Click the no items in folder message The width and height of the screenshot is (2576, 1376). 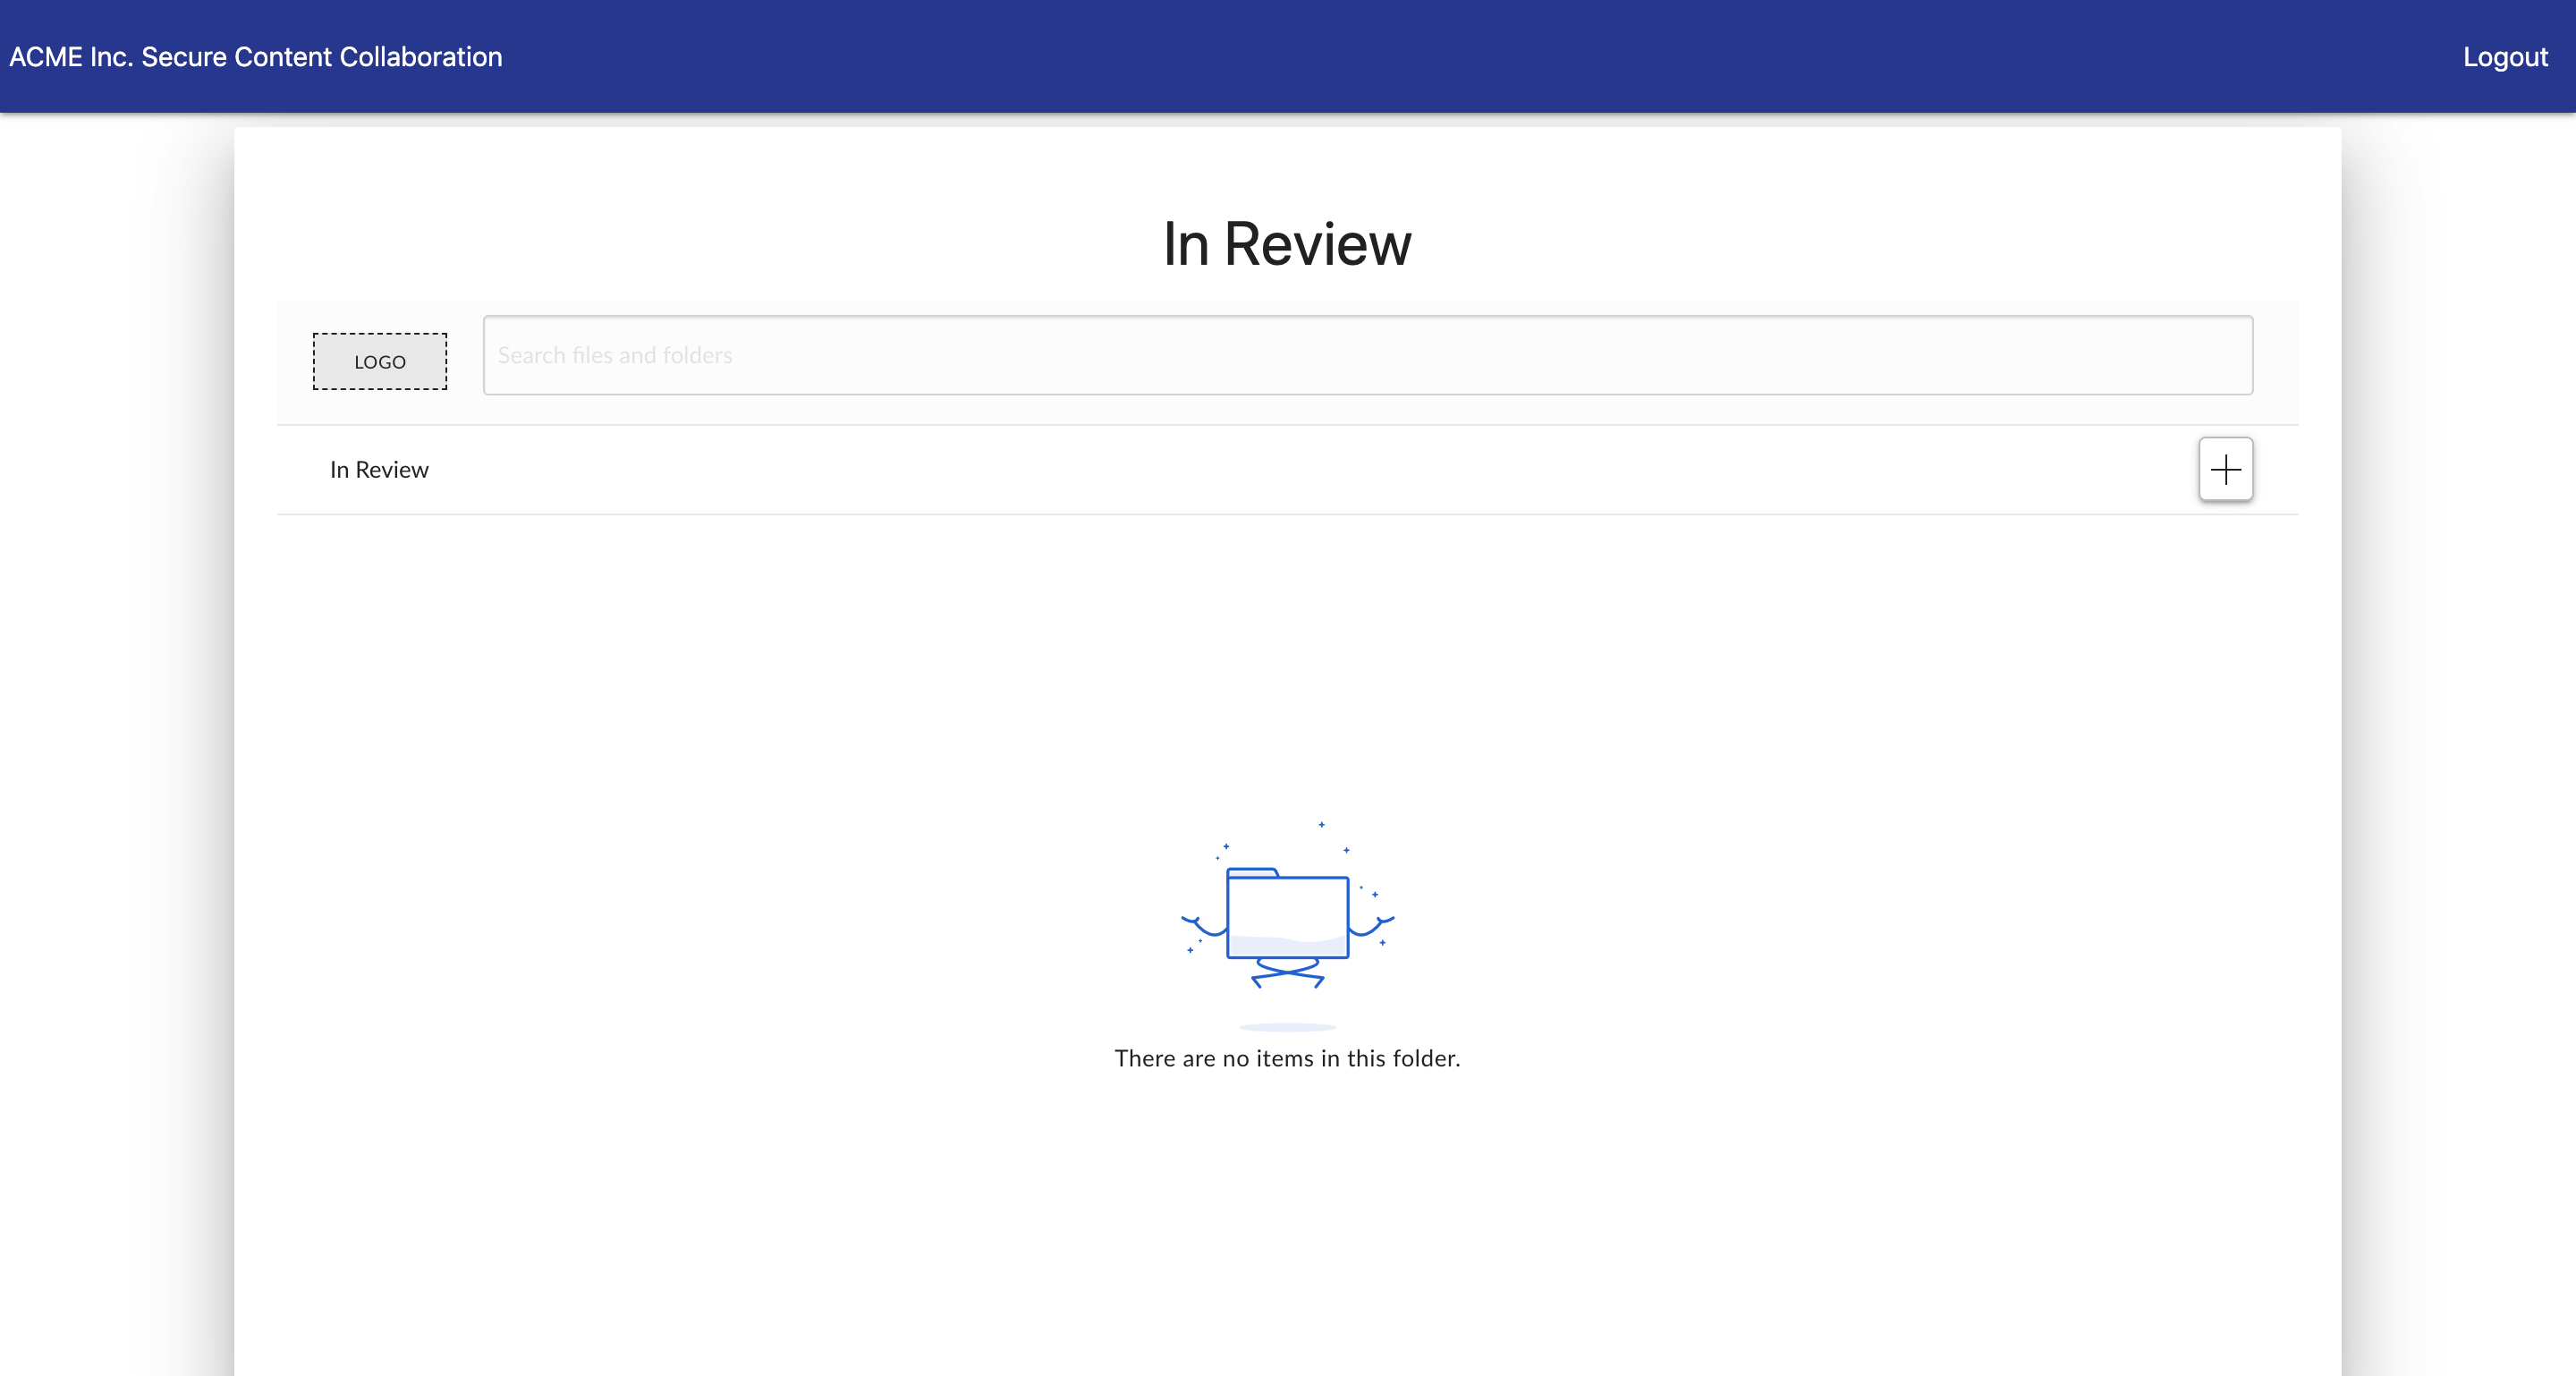[x=1287, y=1058]
